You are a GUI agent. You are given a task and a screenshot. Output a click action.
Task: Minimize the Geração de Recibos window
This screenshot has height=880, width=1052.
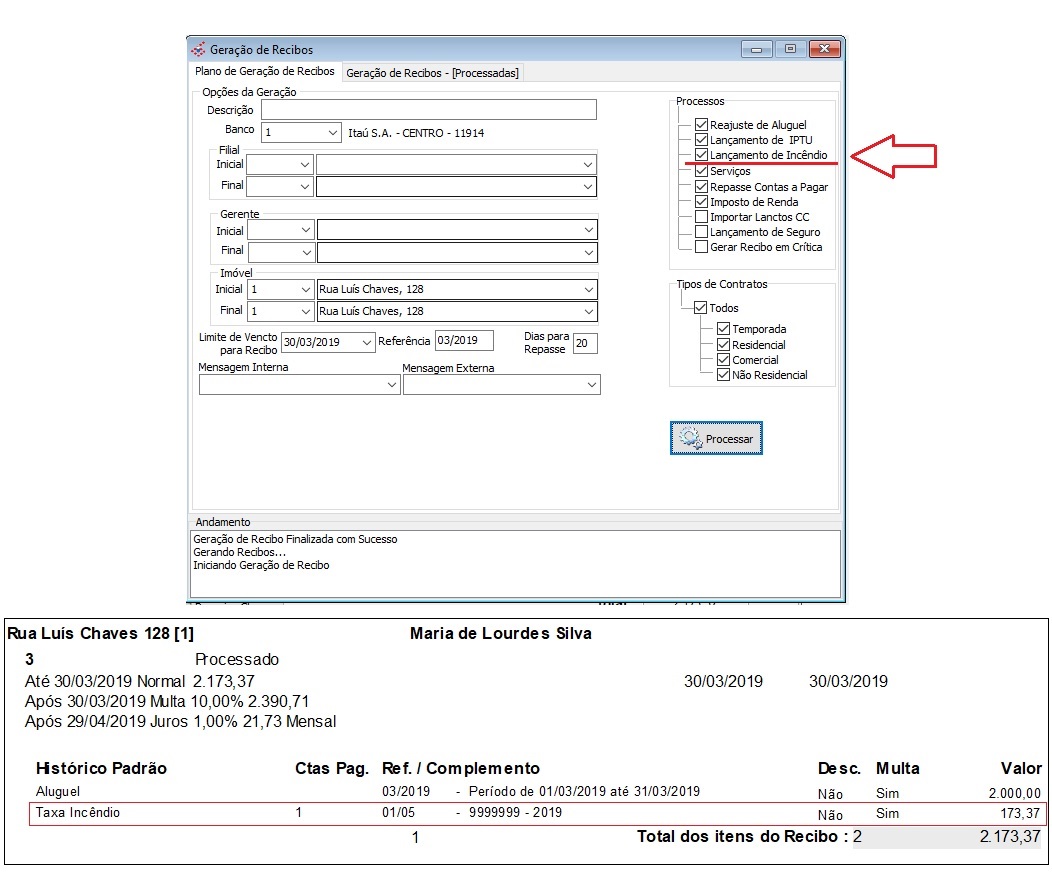[x=756, y=49]
